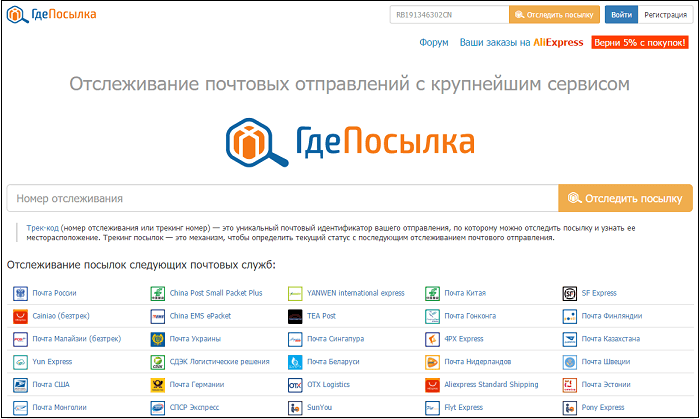
Task: Click the Почта Беларуси icon
Action: point(295,362)
